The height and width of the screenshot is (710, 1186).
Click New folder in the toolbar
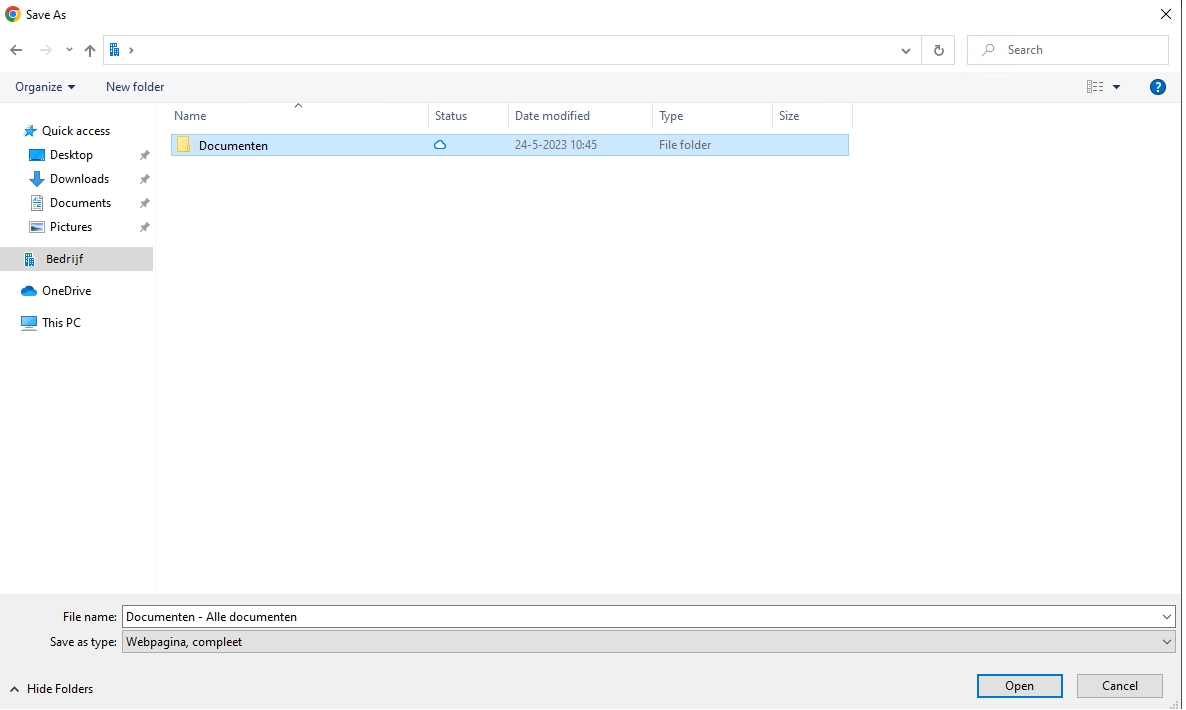(135, 87)
